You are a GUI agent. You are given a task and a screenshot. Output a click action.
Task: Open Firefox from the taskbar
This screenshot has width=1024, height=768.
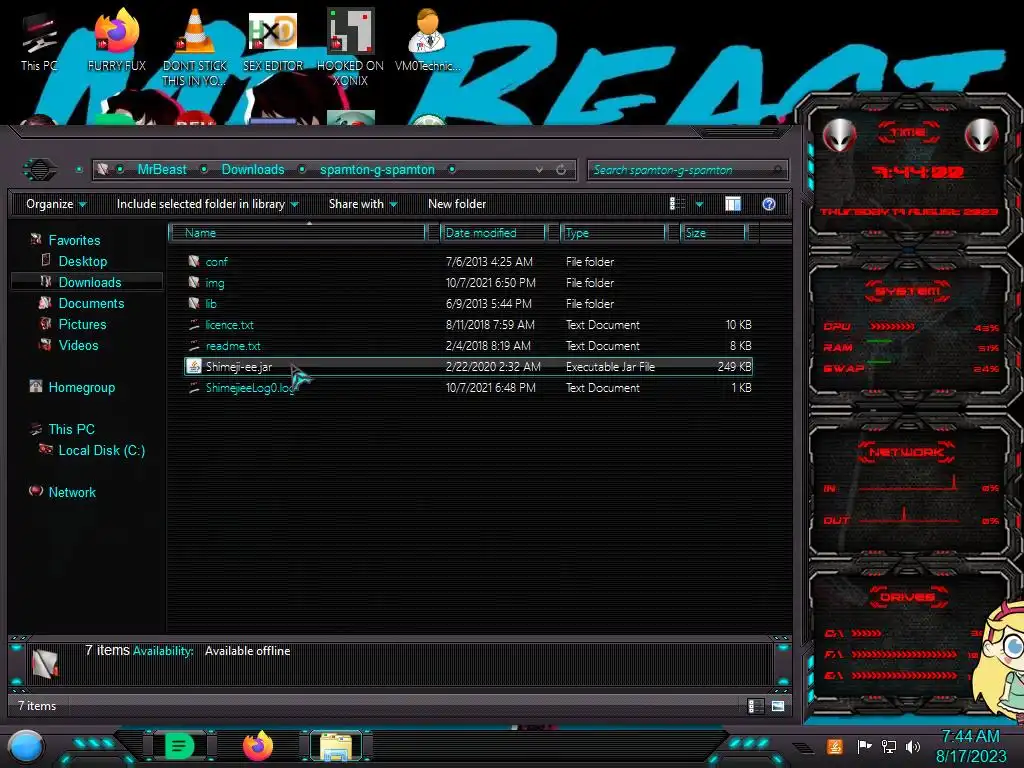click(258, 746)
